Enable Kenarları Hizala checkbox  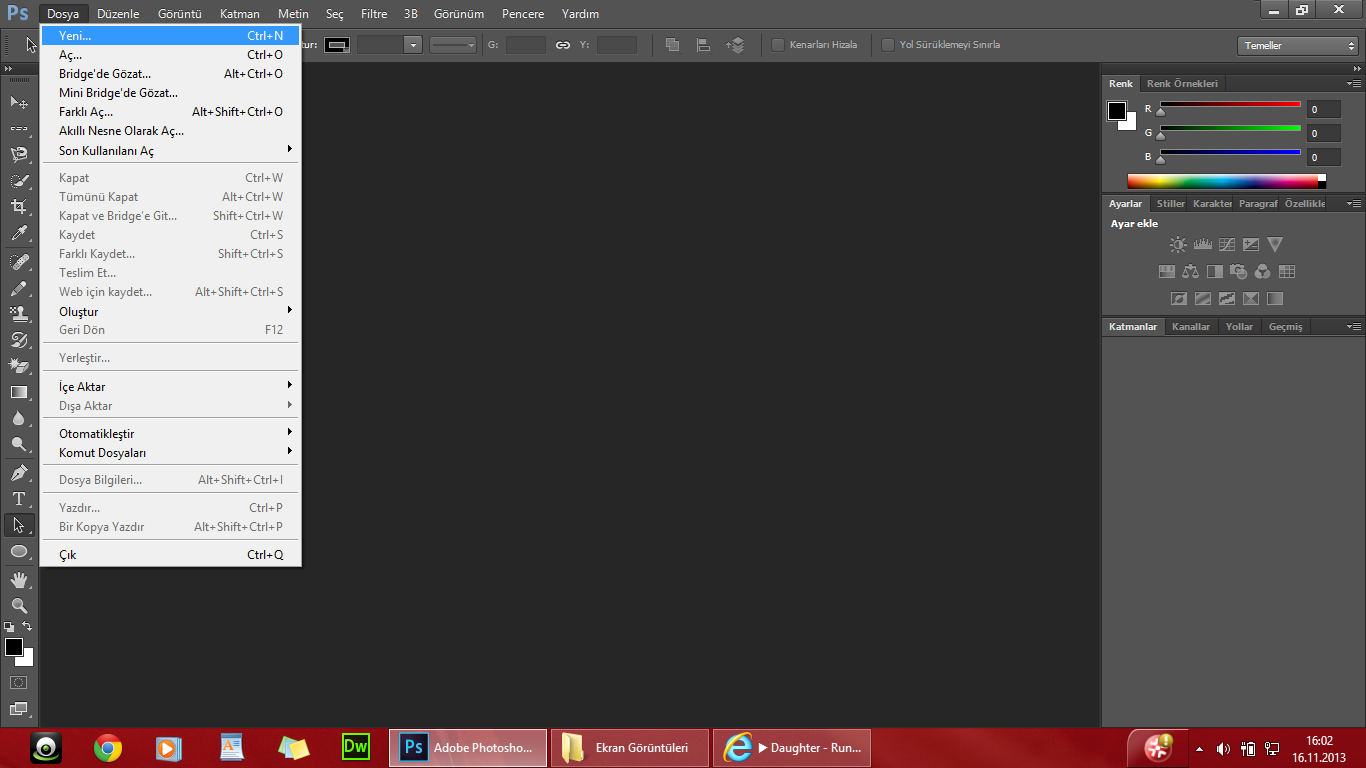[x=778, y=45]
